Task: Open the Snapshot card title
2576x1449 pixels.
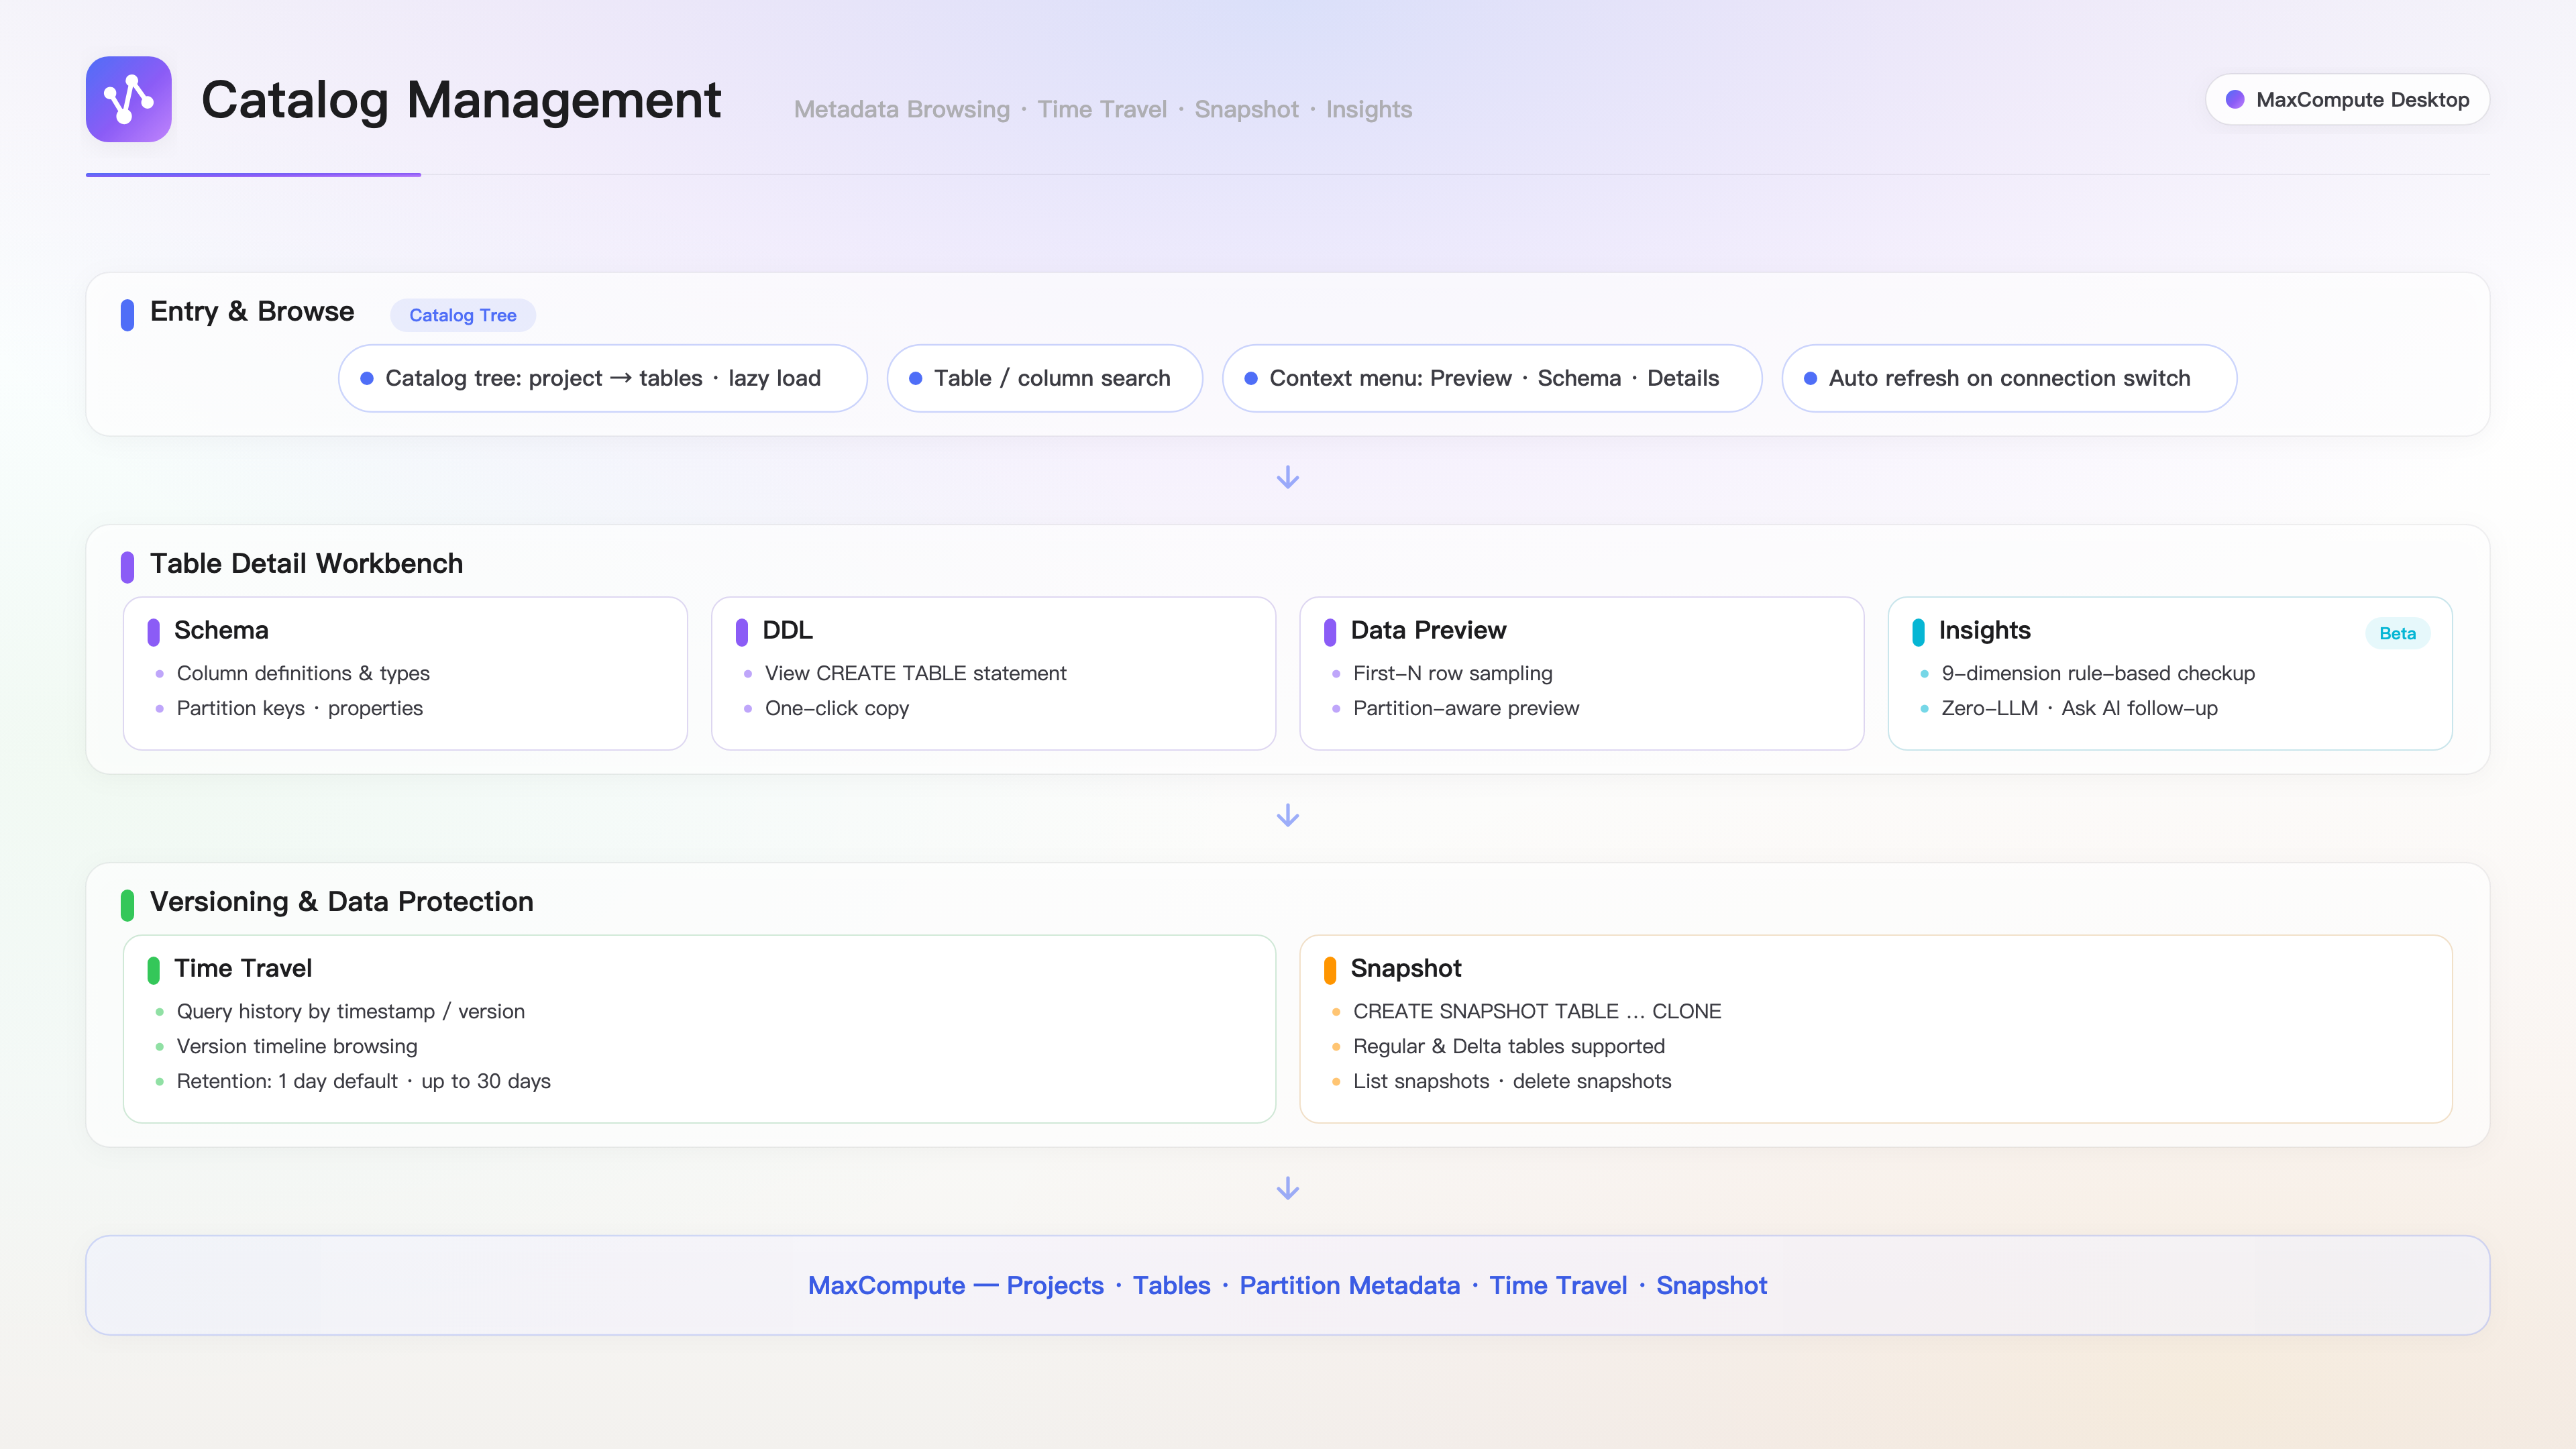Action: [1405, 968]
